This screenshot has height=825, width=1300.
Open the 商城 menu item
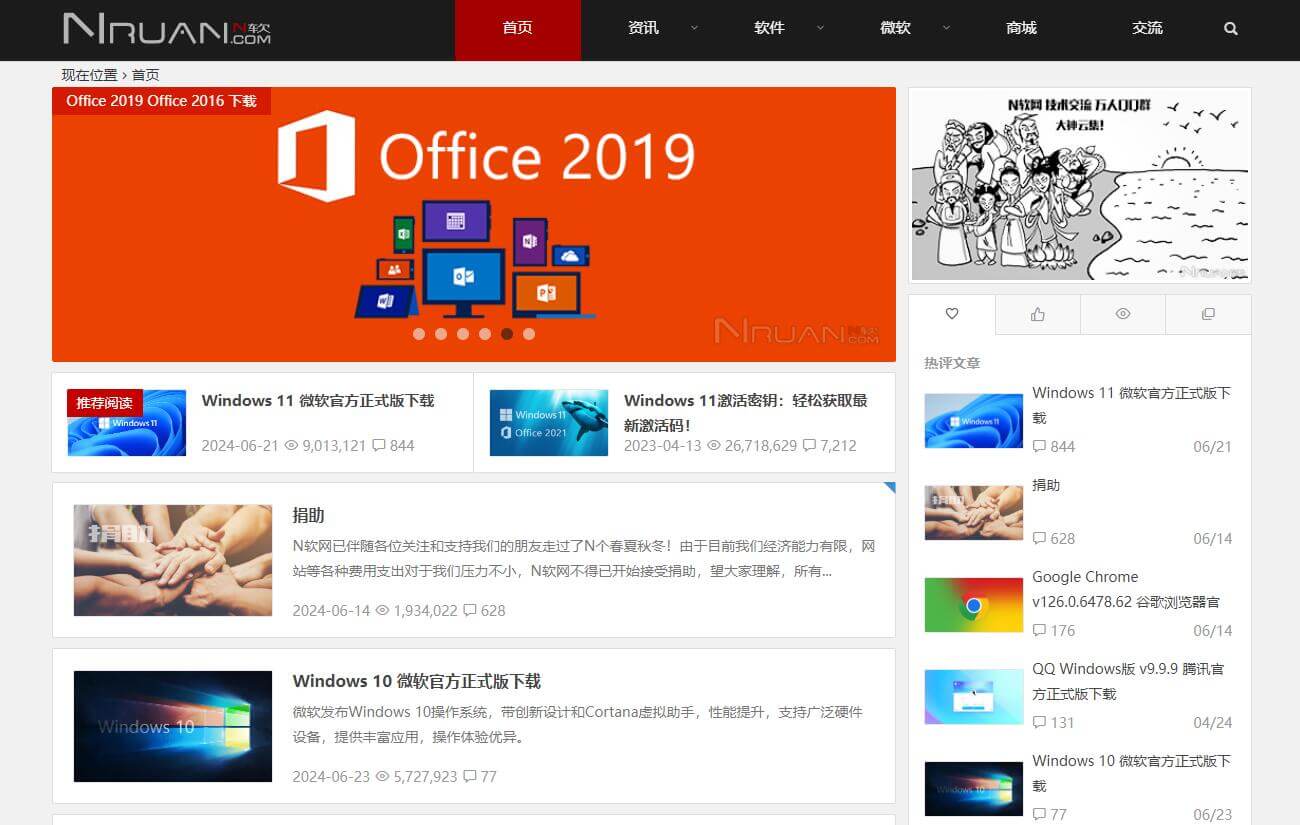[1021, 29]
